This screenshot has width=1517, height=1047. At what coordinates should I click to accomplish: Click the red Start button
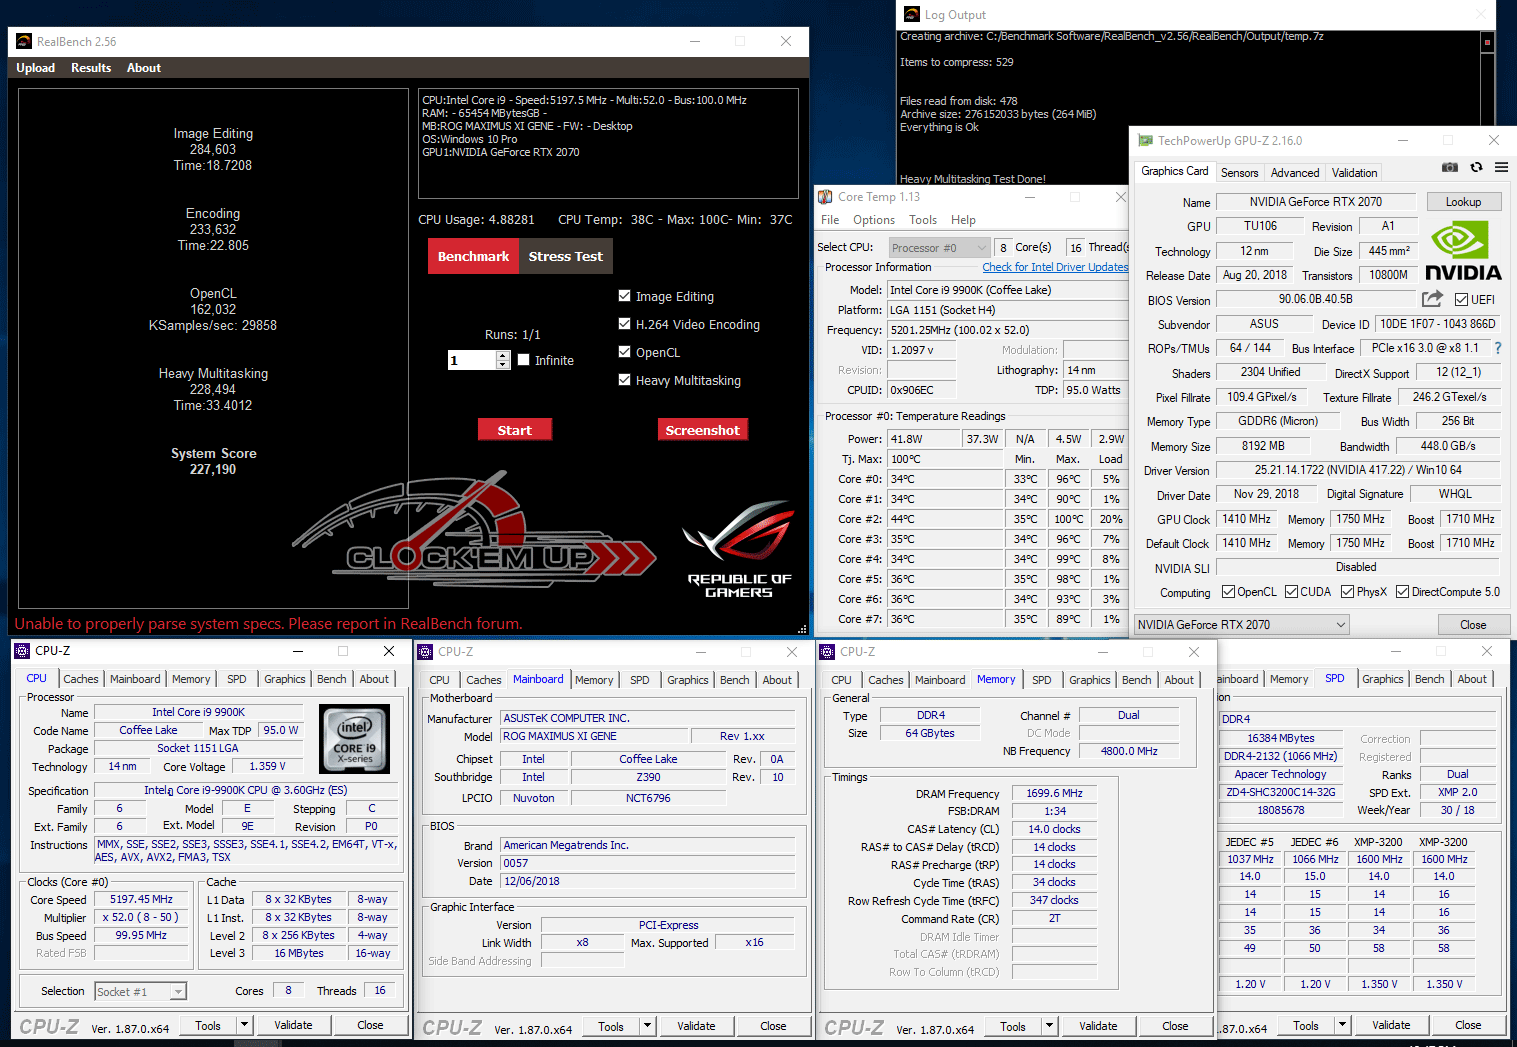515,430
